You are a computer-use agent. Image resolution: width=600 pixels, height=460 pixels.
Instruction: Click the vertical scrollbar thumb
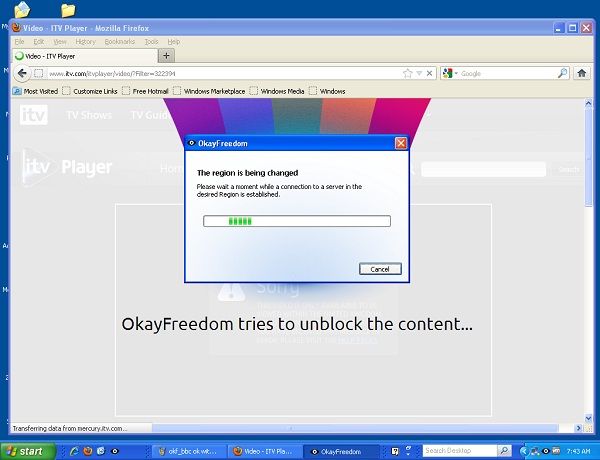coord(589,157)
